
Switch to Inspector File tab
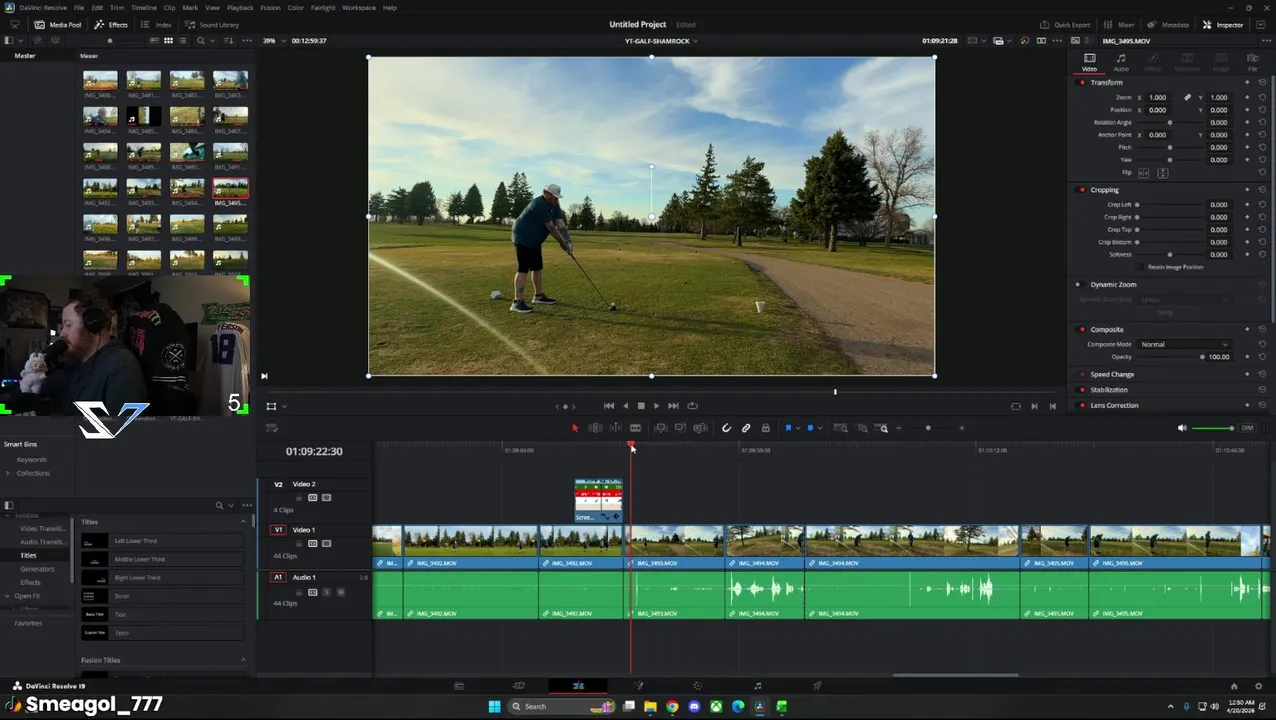point(1252,62)
